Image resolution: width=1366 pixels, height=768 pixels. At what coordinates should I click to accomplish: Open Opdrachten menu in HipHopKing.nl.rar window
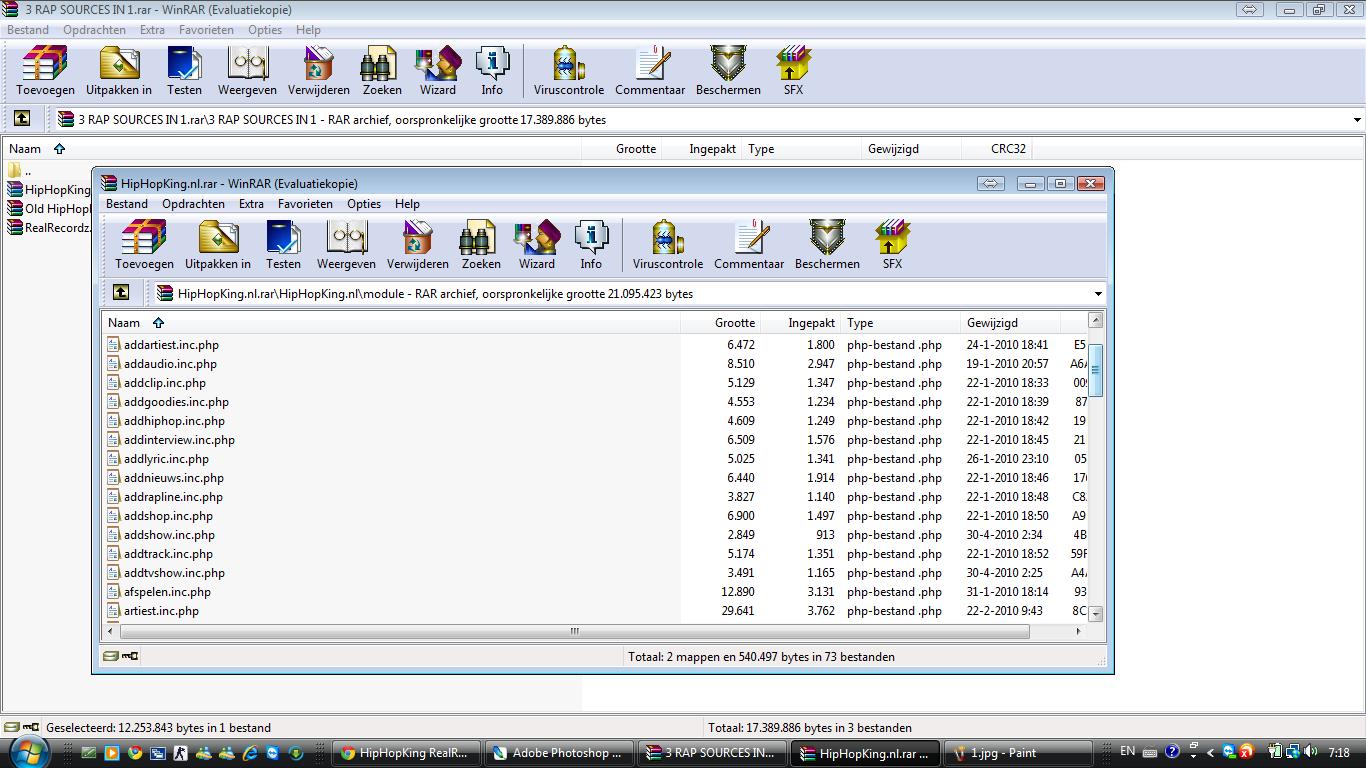tap(193, 203)
